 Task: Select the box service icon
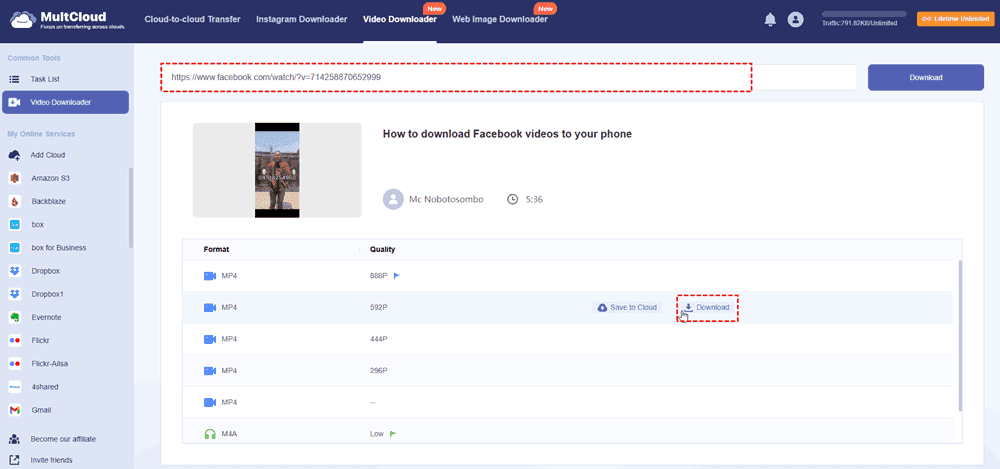[x=14, y=225]
